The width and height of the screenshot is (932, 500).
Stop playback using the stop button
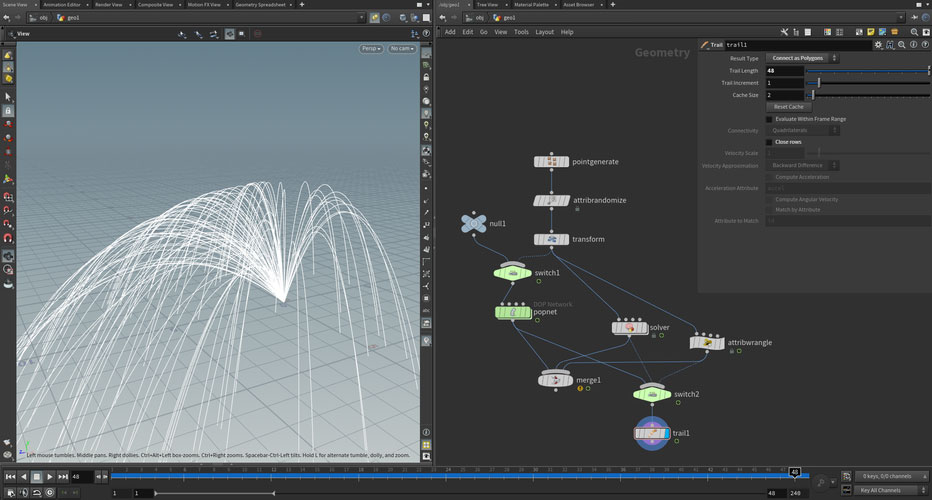(x=36, y=477)
